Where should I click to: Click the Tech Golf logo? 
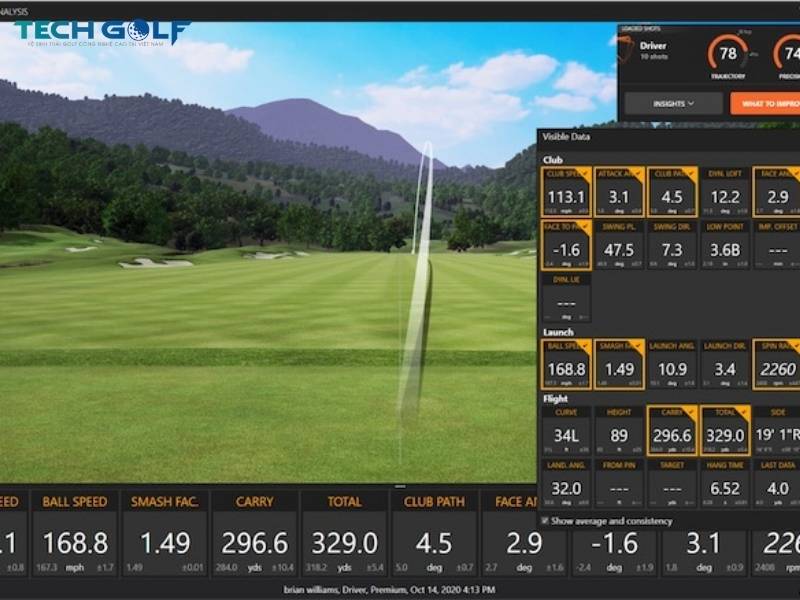[x=100, y=33]
